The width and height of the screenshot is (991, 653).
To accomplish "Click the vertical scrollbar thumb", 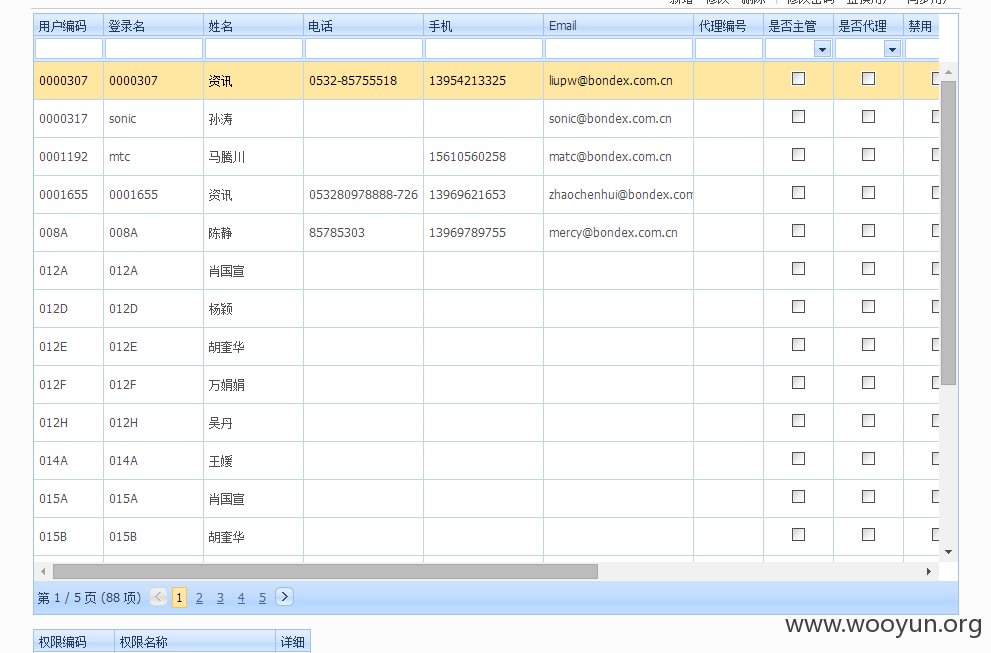I will 948,233.
